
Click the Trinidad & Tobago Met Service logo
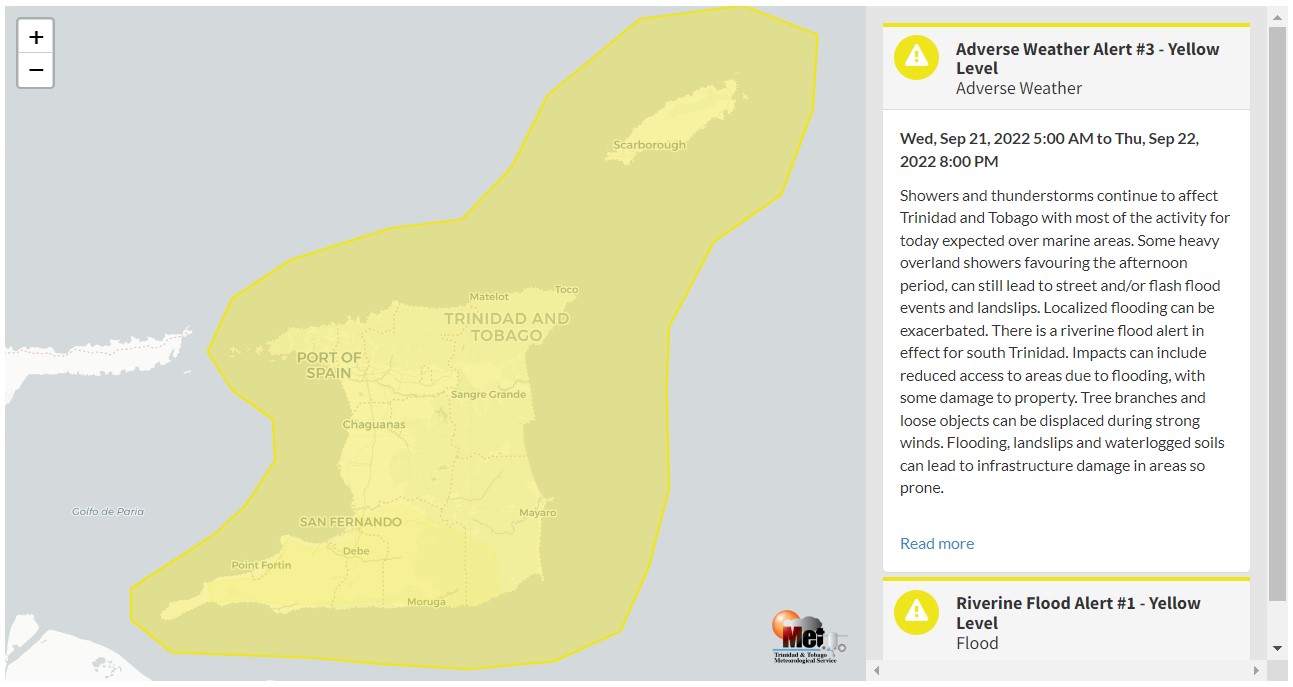(809, 637)
